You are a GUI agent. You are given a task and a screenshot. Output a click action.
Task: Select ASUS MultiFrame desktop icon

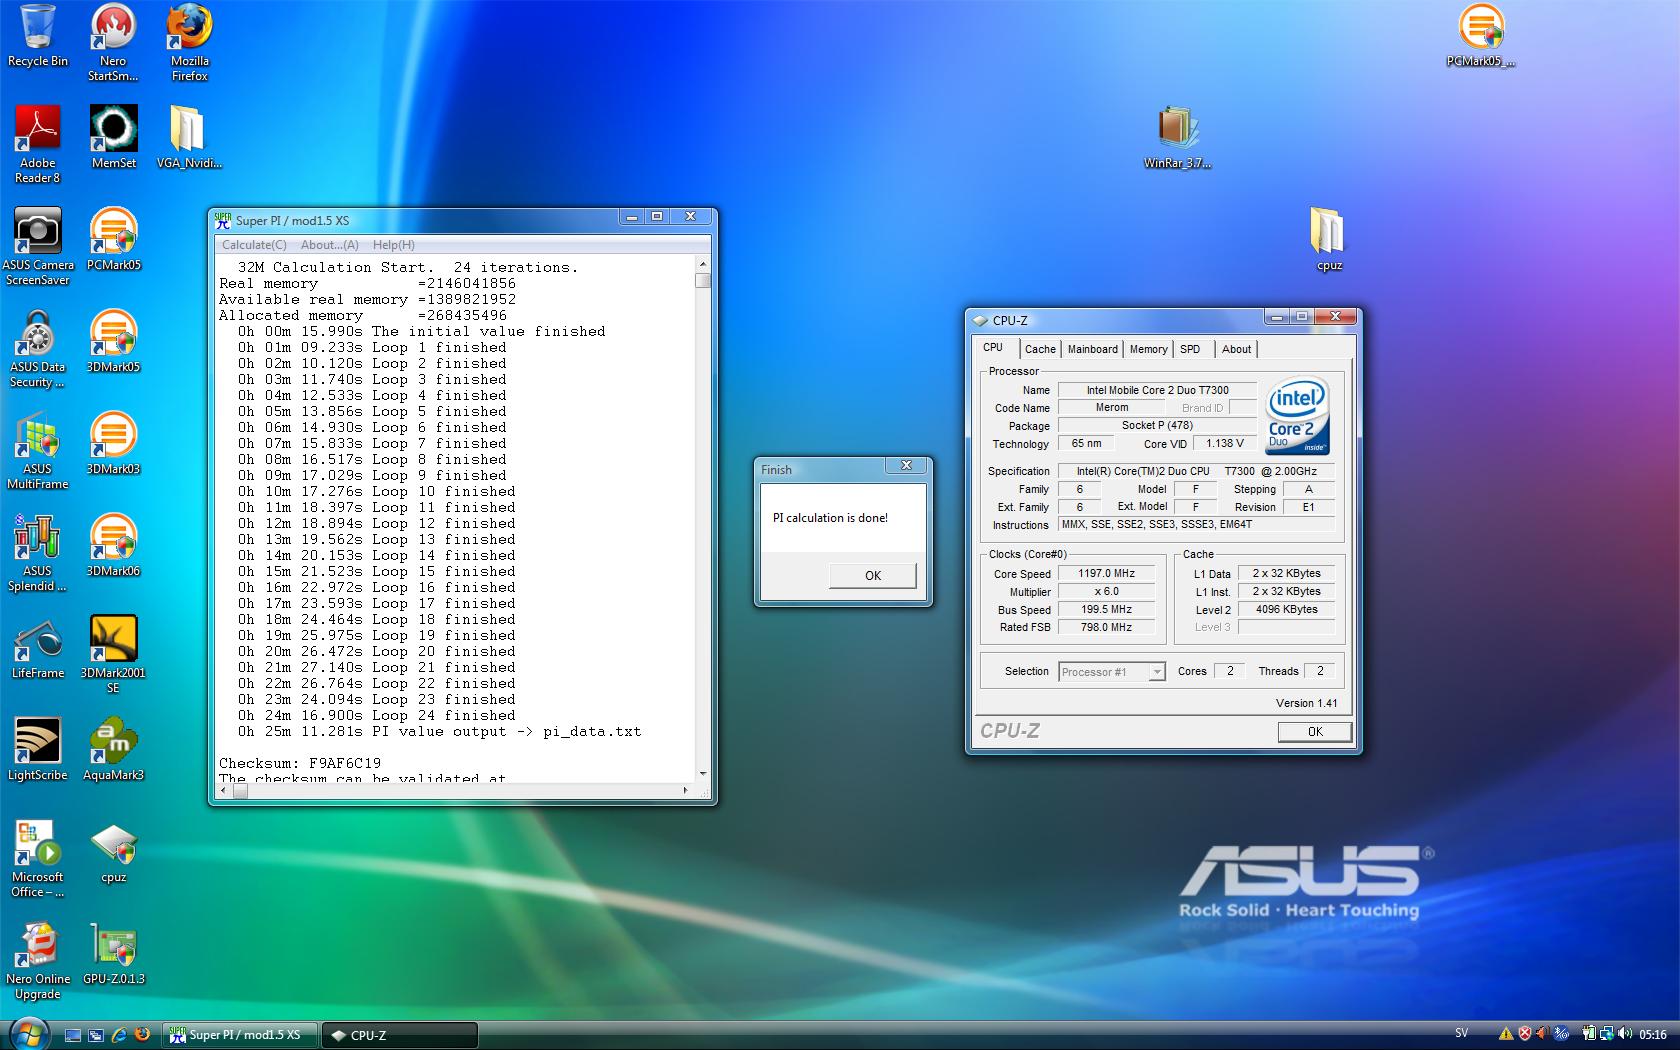[37, 450]
